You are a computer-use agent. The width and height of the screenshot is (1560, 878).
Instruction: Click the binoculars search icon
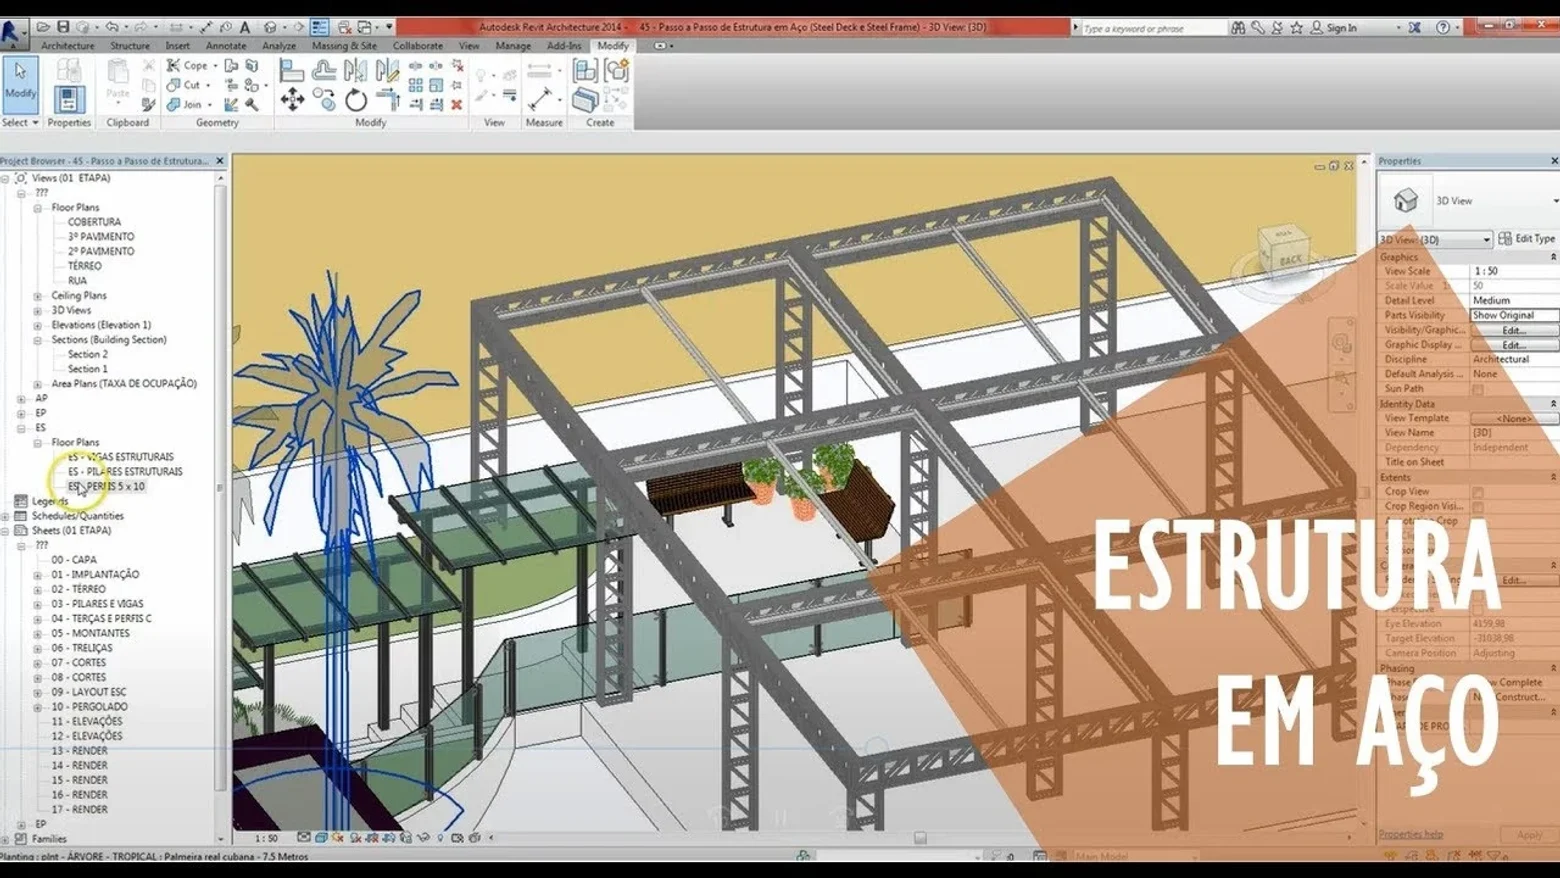[x=1238, y=27]
